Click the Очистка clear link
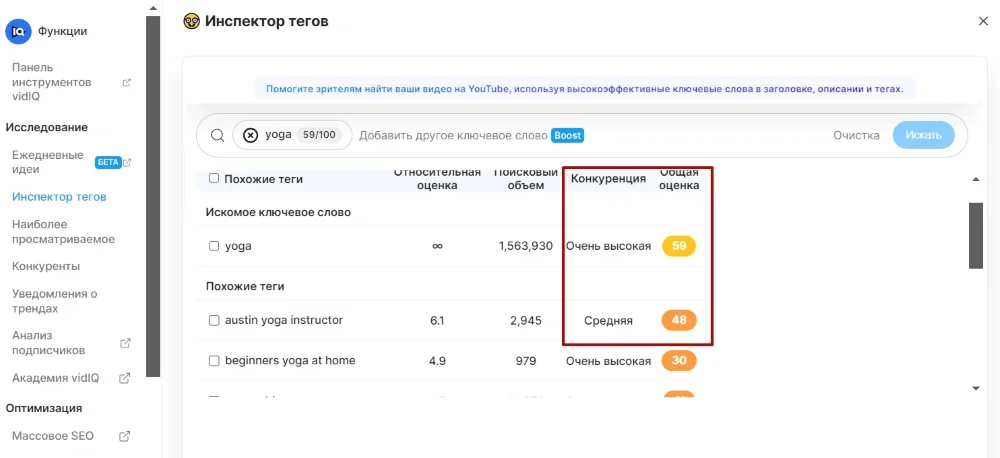1000x458 pixels. click(856, 135)
